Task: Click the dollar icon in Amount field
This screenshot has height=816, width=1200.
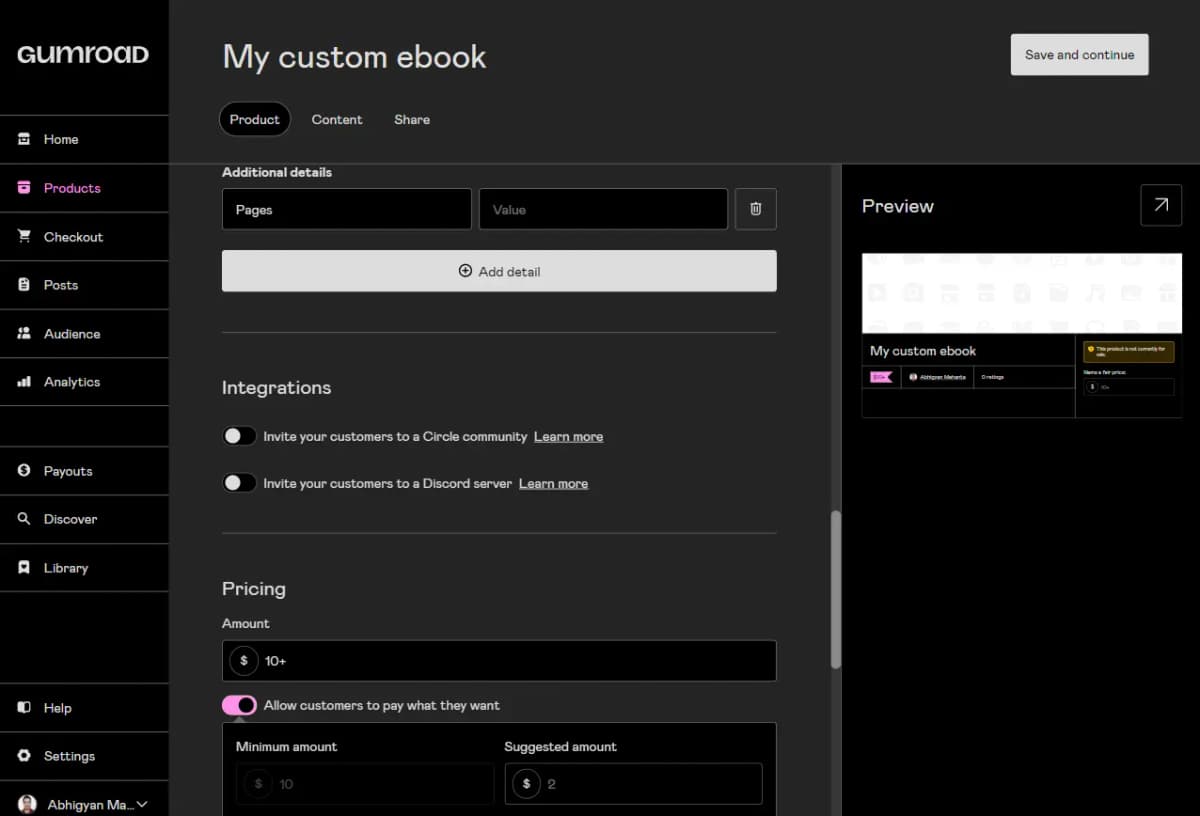Action: click(x=244, y=661)
